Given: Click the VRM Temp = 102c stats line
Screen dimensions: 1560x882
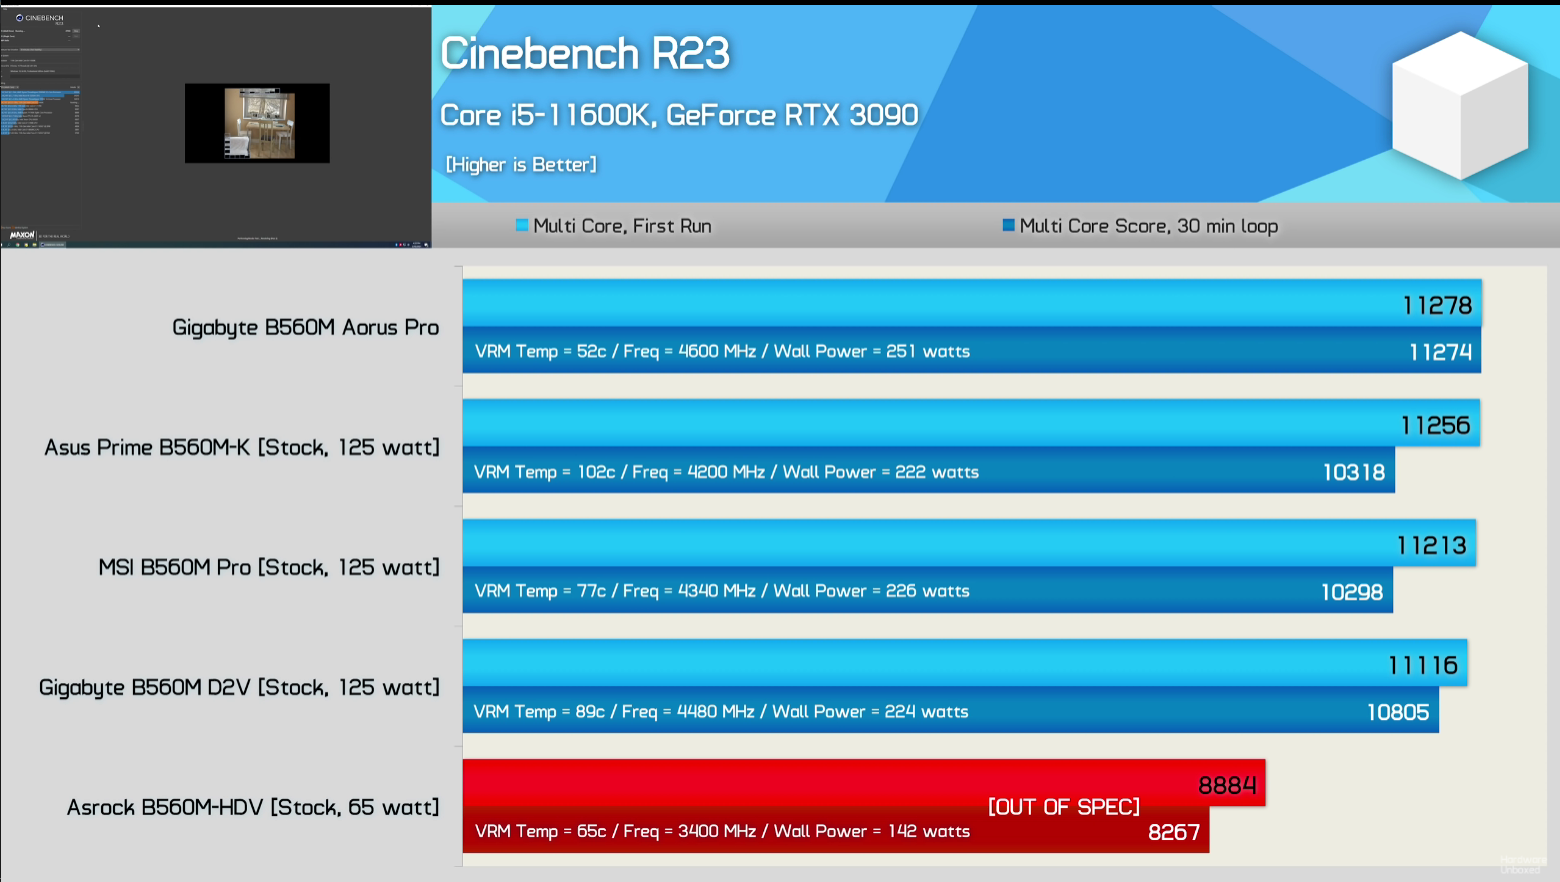Looking at the screenshot, I should 726,472.
